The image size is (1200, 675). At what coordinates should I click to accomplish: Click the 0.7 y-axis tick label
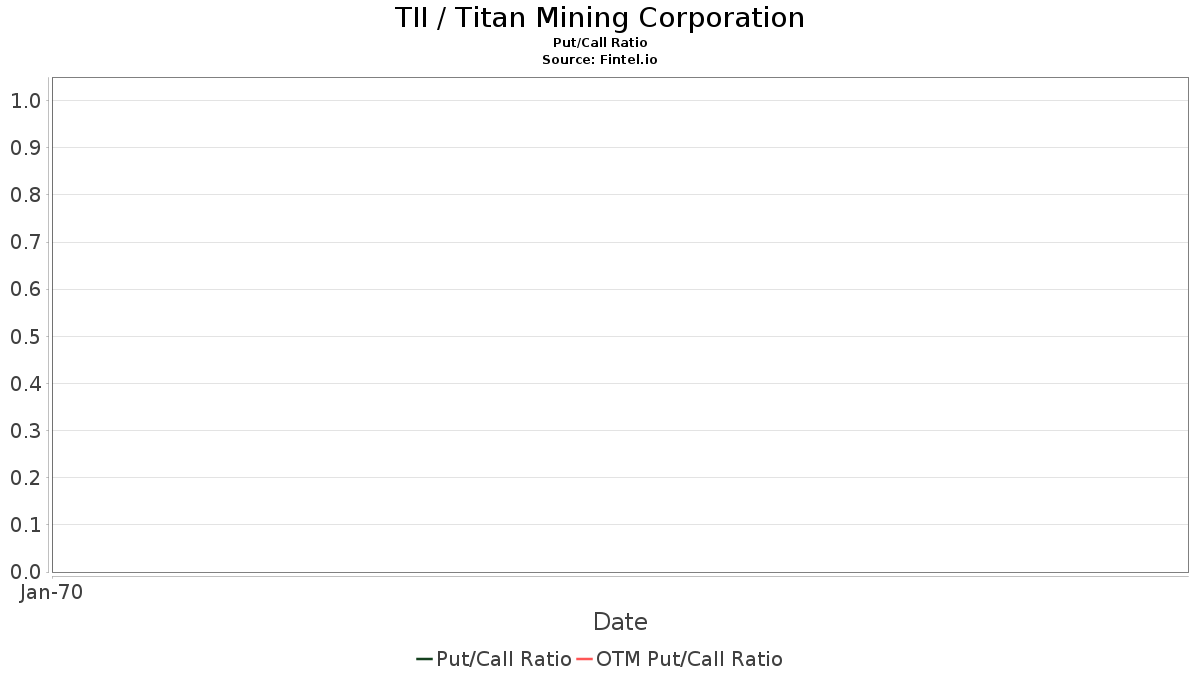click(x=25, y=242)
